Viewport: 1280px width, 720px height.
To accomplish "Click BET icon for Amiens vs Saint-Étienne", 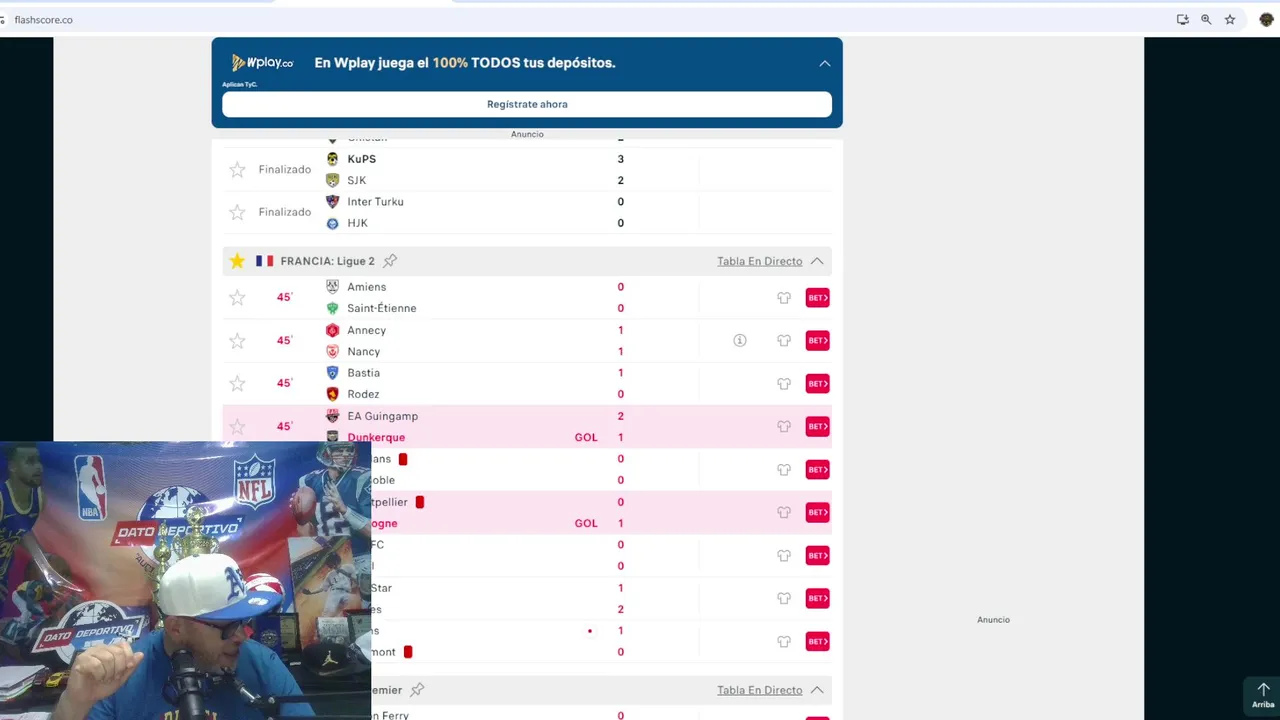I will (818, 298).
